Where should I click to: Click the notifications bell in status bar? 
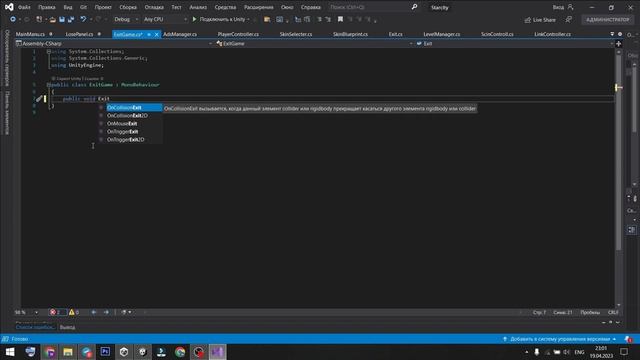click(x=628, y=339)
